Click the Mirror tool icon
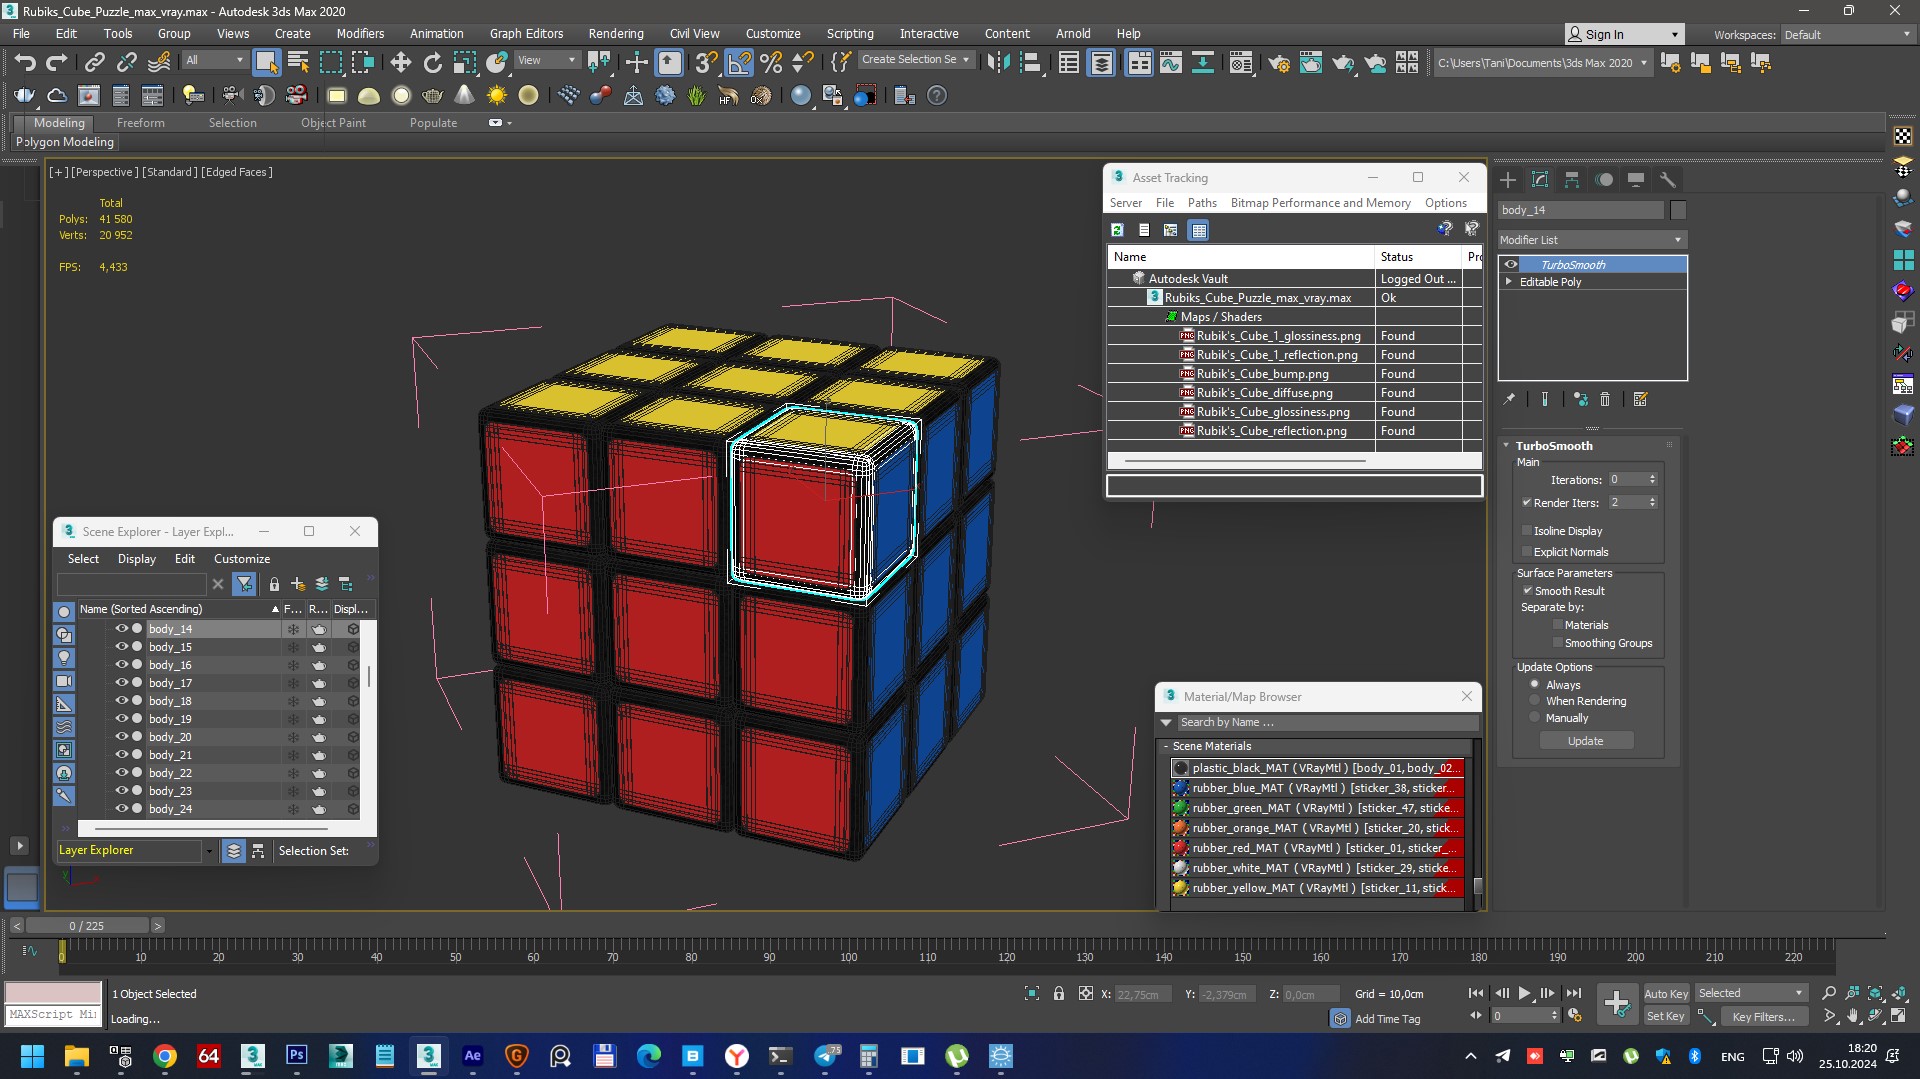 coord(998,63)
